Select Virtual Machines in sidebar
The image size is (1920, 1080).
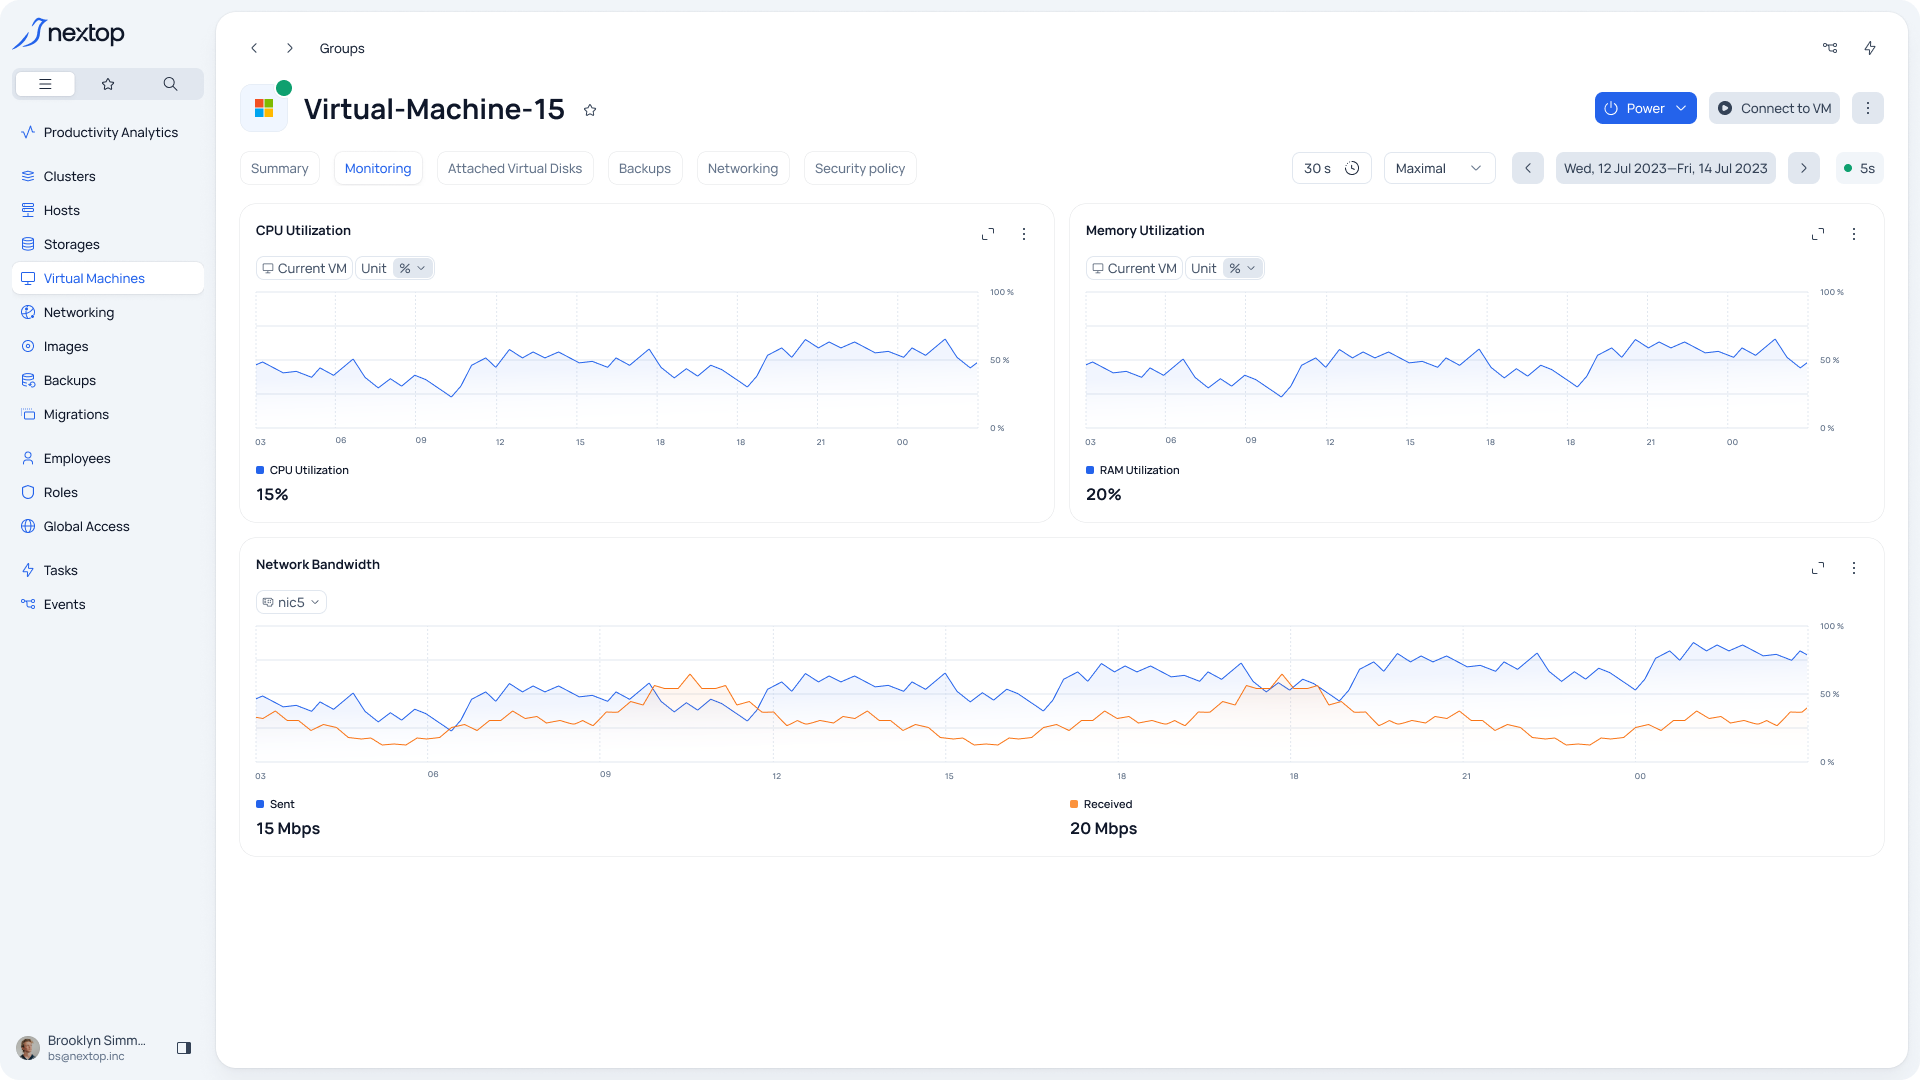pos(108,278)
